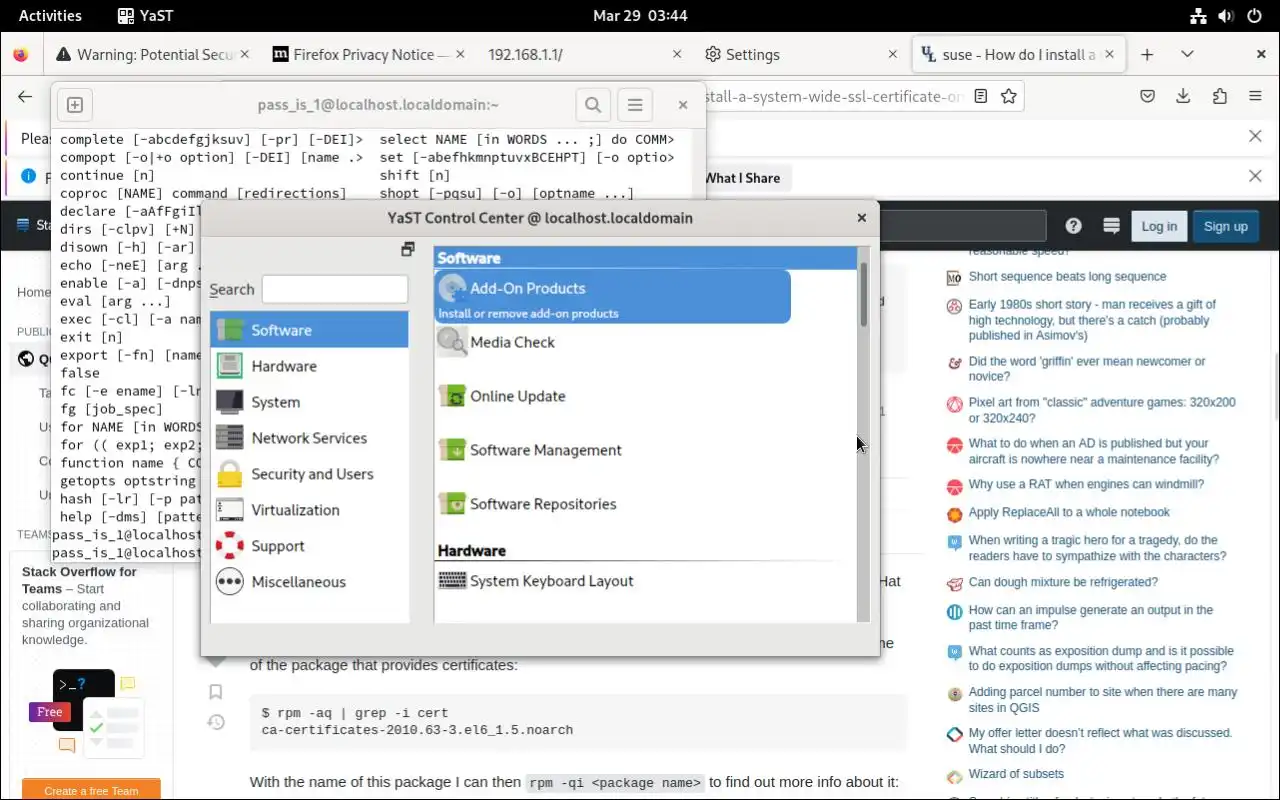1280x800 pixels.
Task: Open Firefox application menu
Action: click(1255, 96)
